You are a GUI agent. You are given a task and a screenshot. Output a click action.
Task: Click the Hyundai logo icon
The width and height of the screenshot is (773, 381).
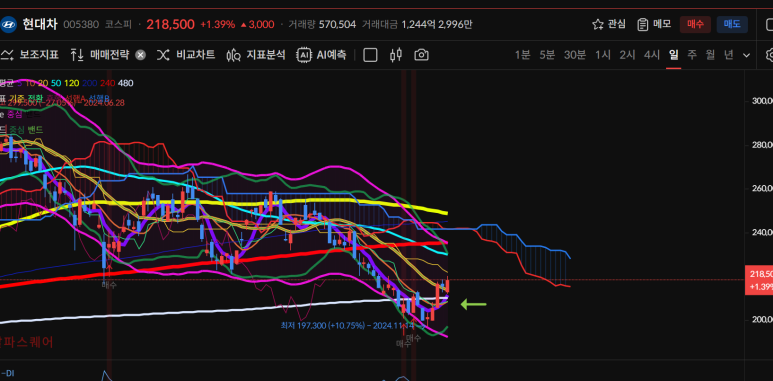click(8, 24)
